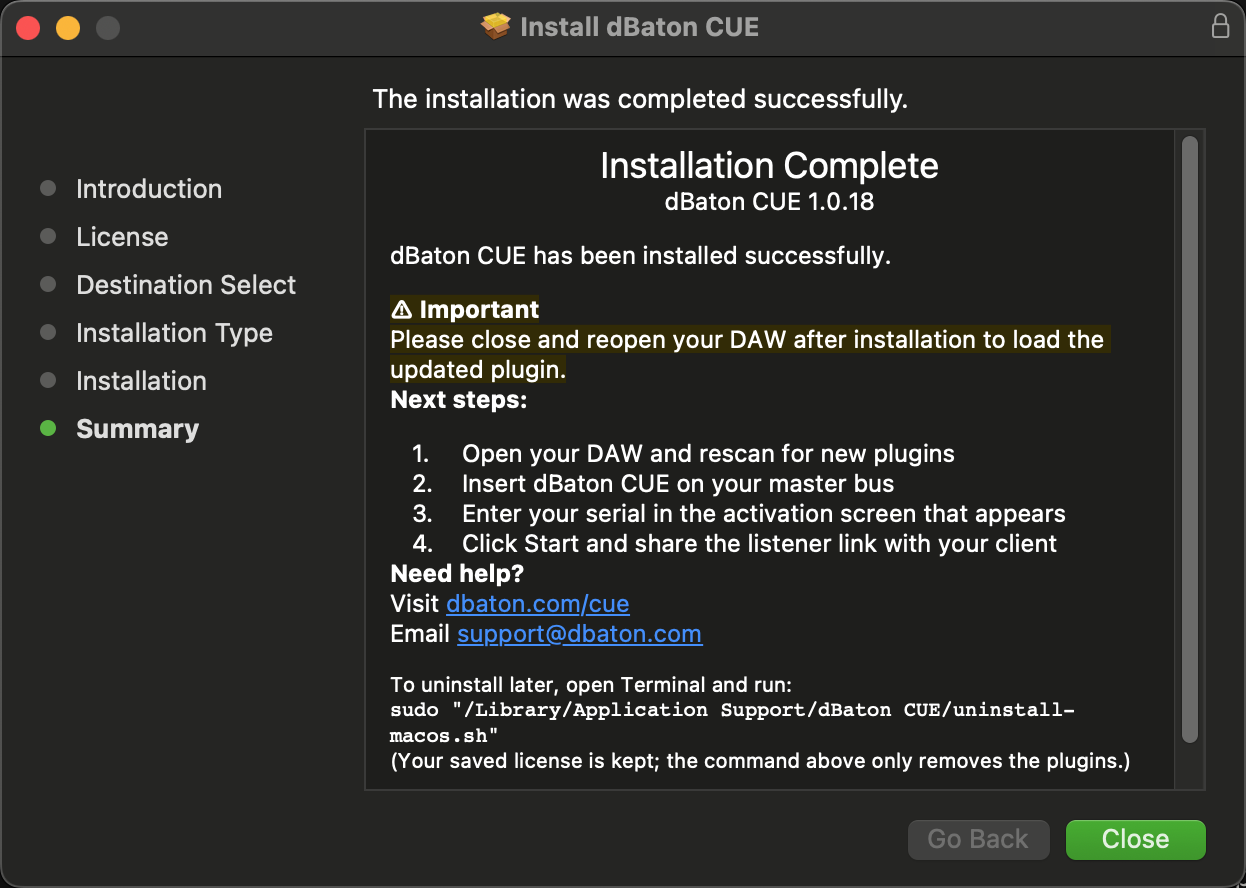Screen dimensions: 1246x888
Task: Open the dbaton.com/cue link
Action: (x=538, y=604)
